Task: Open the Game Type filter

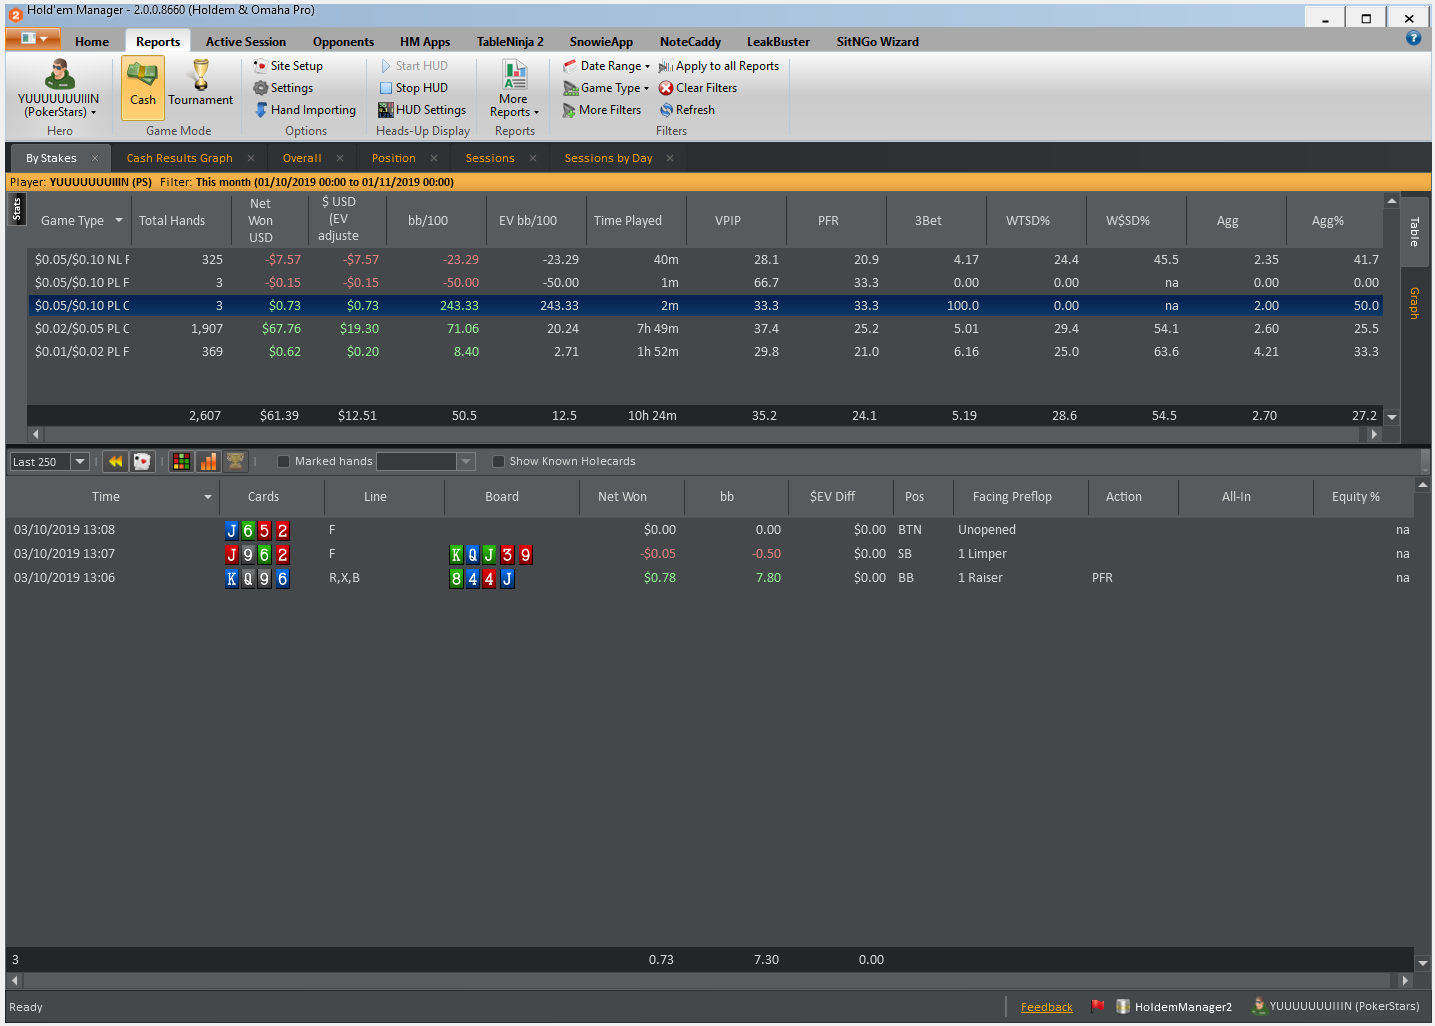Action: coord(606,88)
